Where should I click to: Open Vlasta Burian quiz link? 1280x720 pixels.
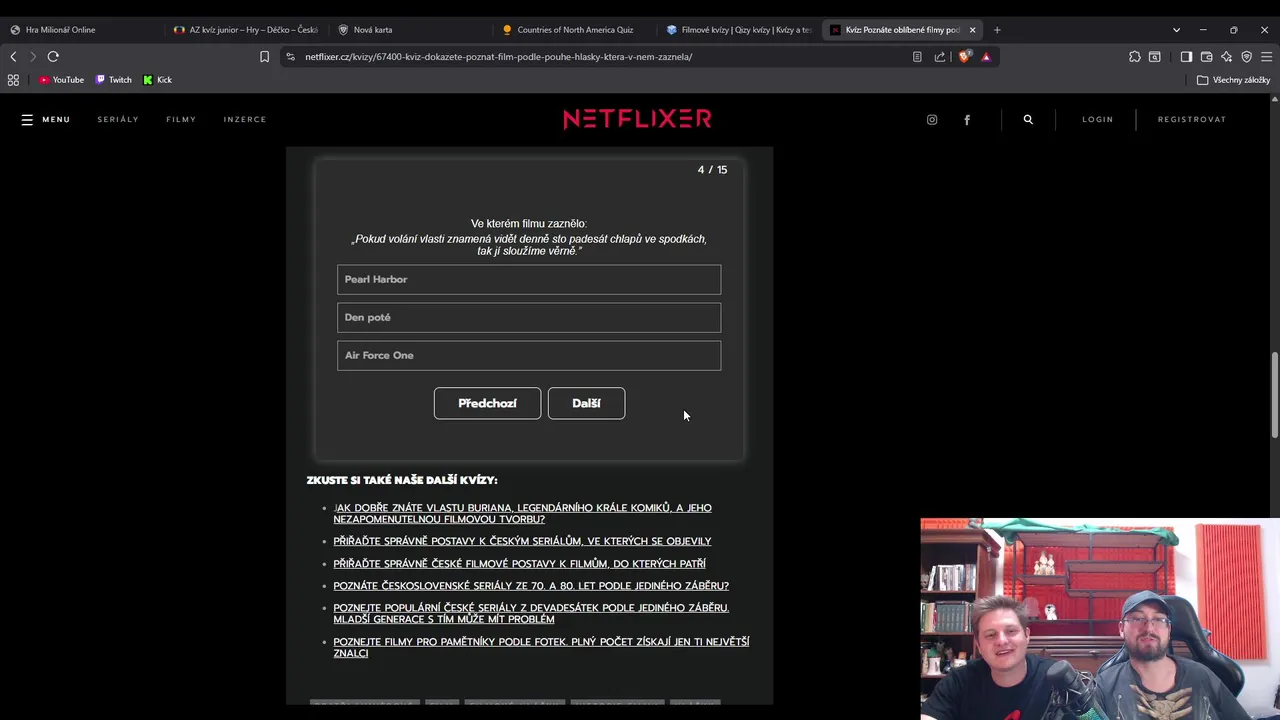click(x=522, y=513)
